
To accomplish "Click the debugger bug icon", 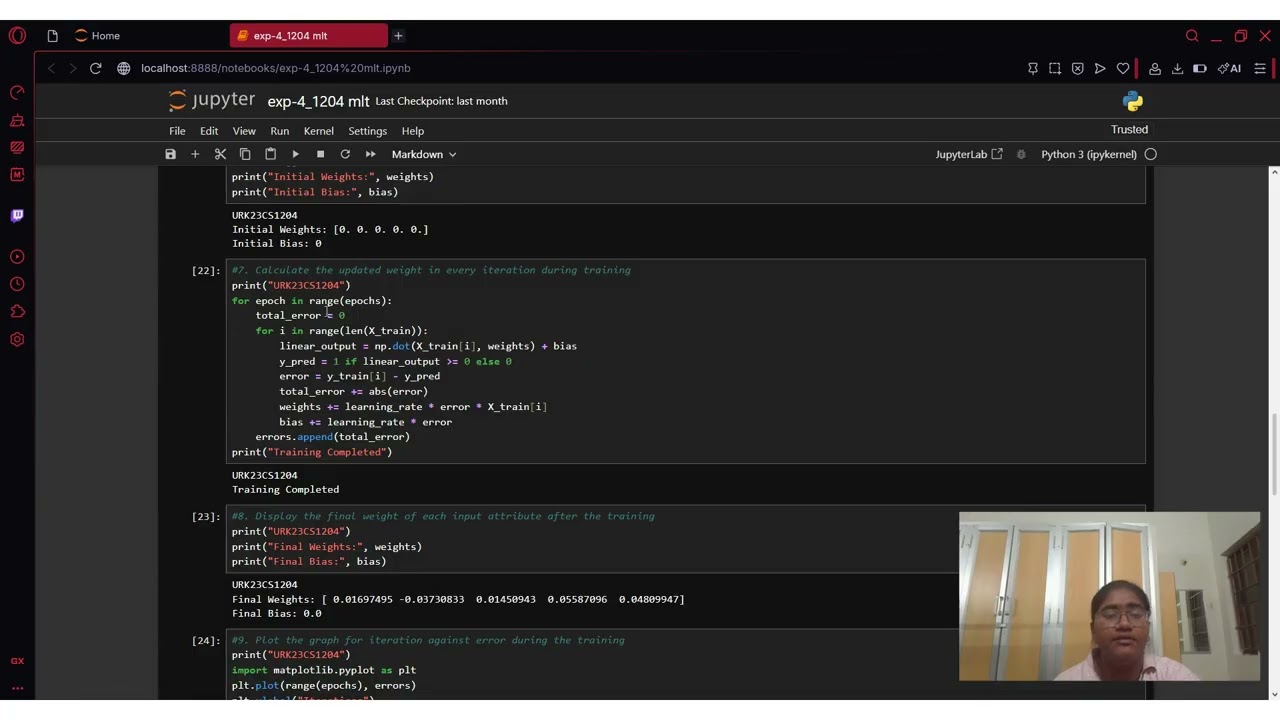I will tap(1021, 154).
